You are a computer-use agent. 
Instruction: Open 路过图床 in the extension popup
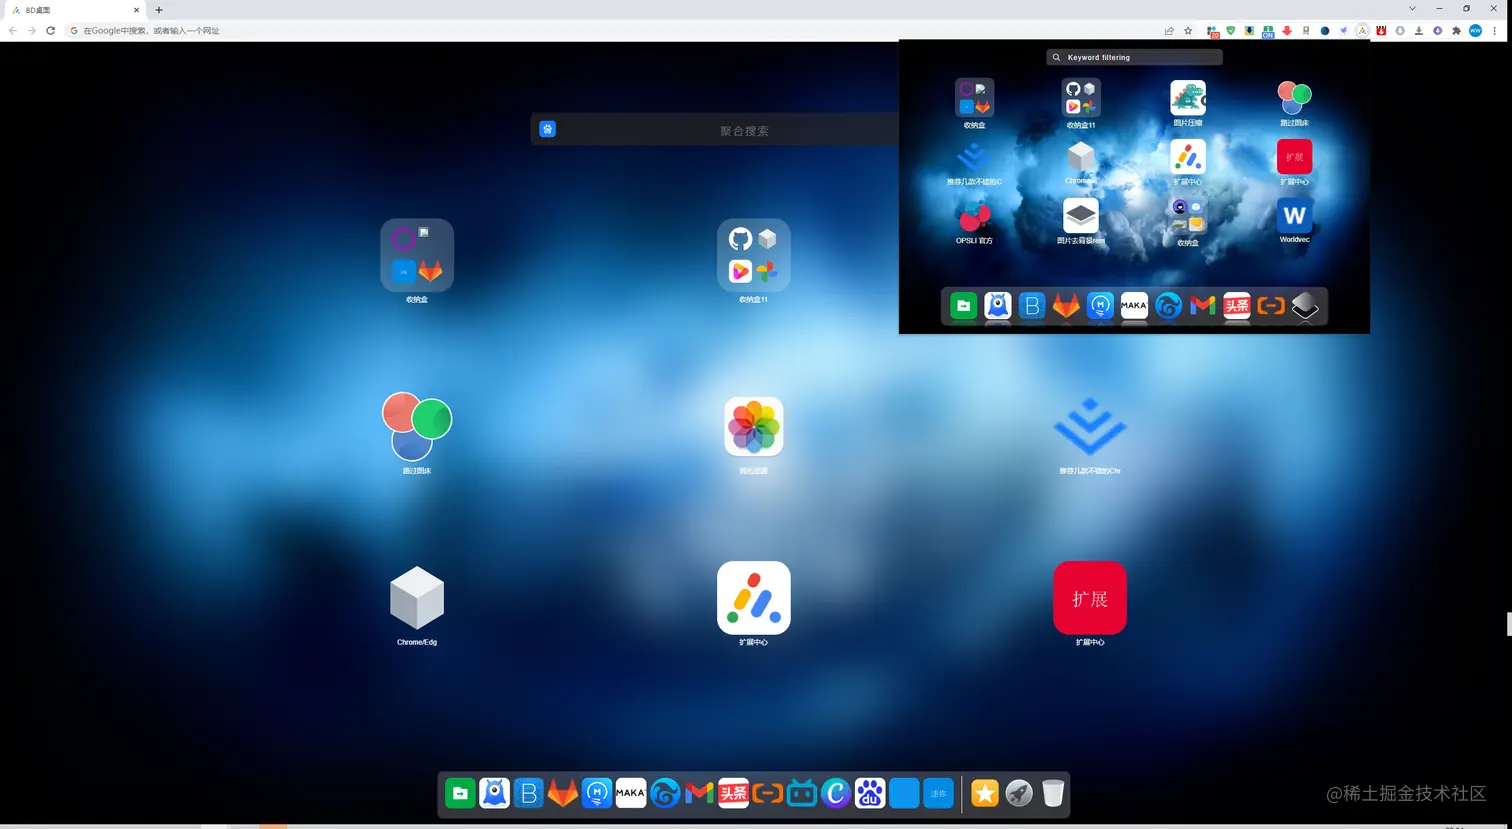(1294, 98)
